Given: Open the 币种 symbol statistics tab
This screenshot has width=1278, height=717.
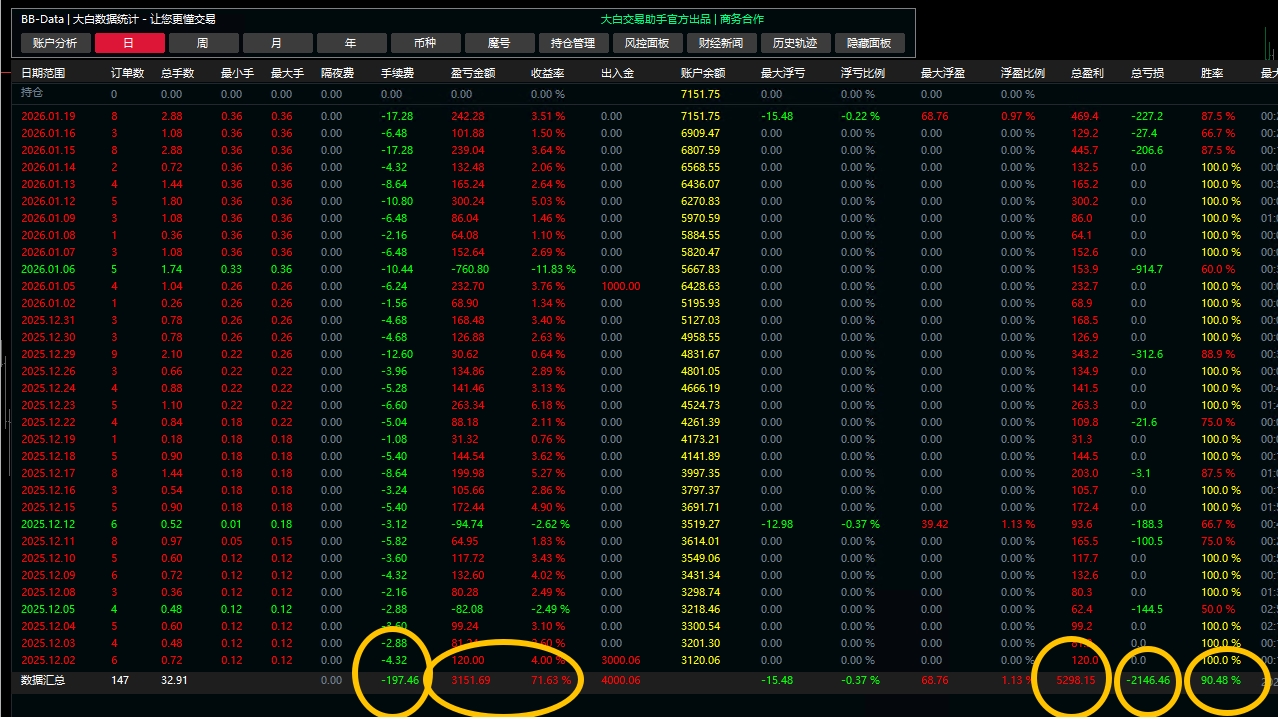Looking at the screenshot, I should click(426, 43).
